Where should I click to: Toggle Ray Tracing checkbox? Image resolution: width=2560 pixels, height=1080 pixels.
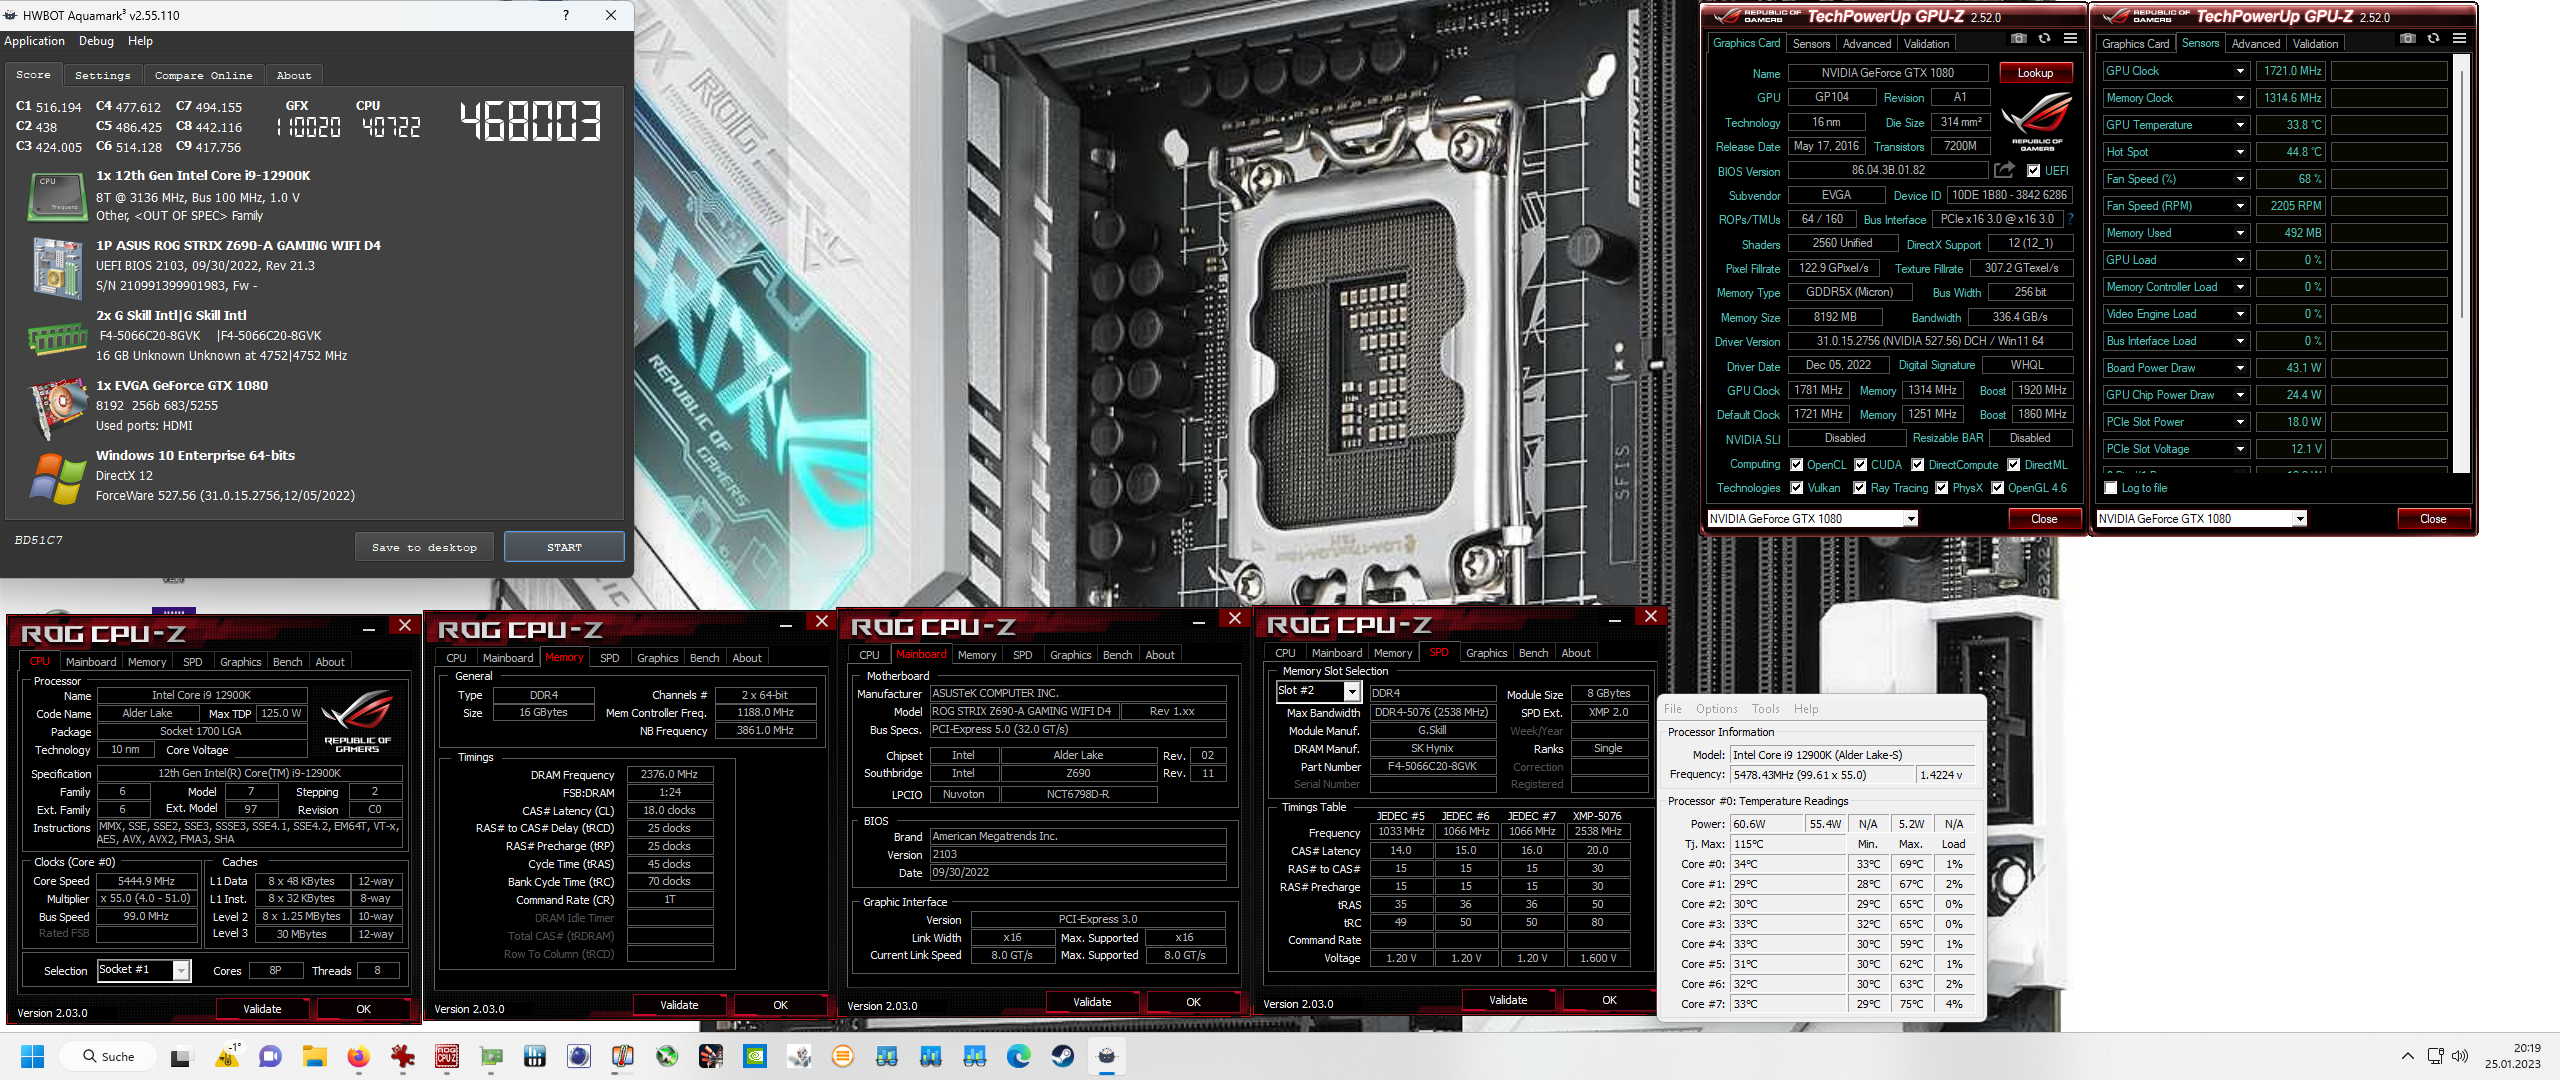tap(1859, 488)
